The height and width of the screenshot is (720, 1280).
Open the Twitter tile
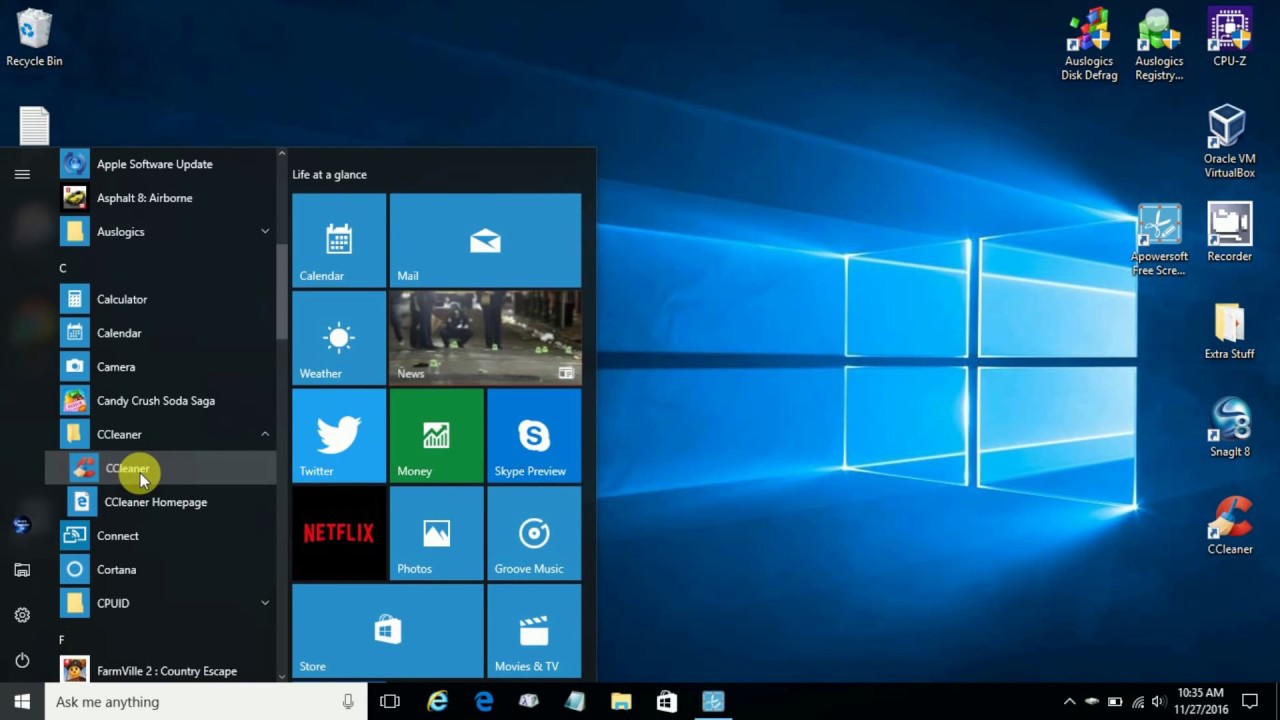339,435
